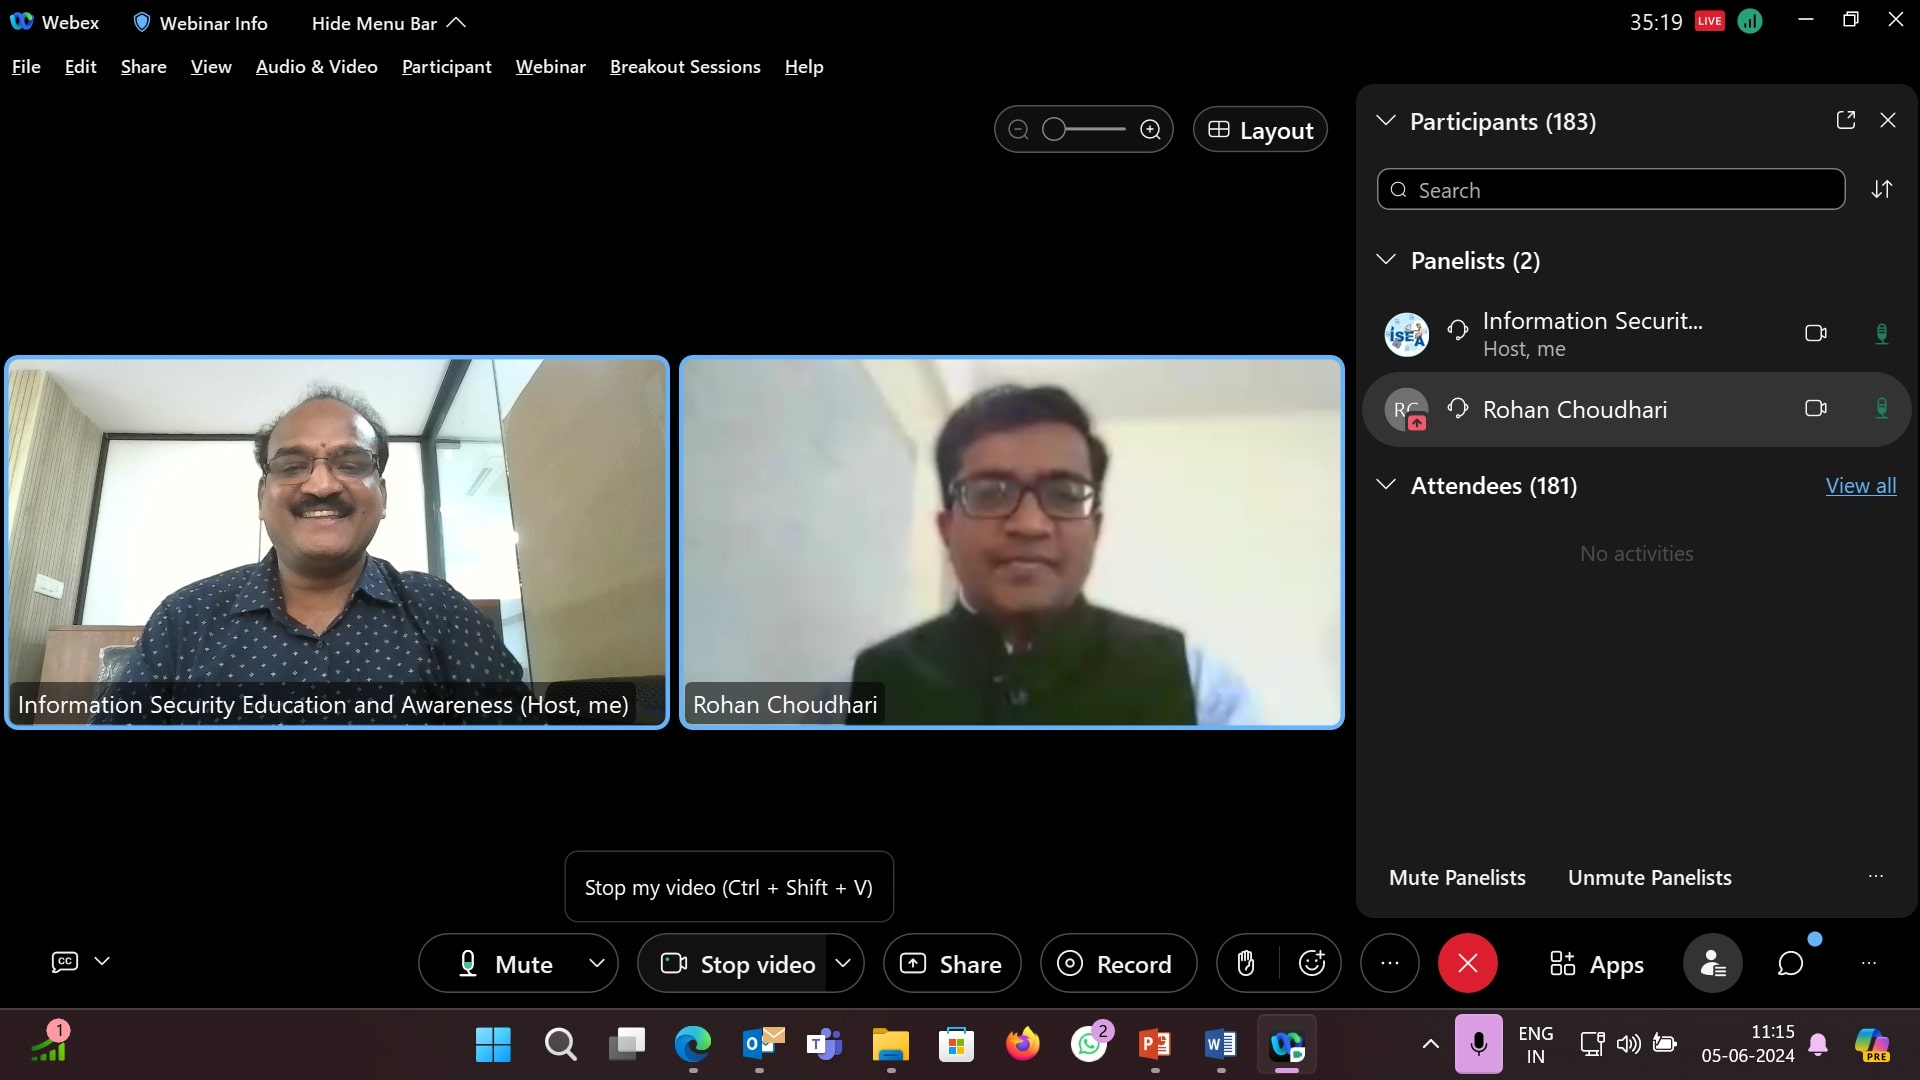Screen dimensions: 1920x1080
Task: Open the Audio & Video menu
Action: (316, 67)
